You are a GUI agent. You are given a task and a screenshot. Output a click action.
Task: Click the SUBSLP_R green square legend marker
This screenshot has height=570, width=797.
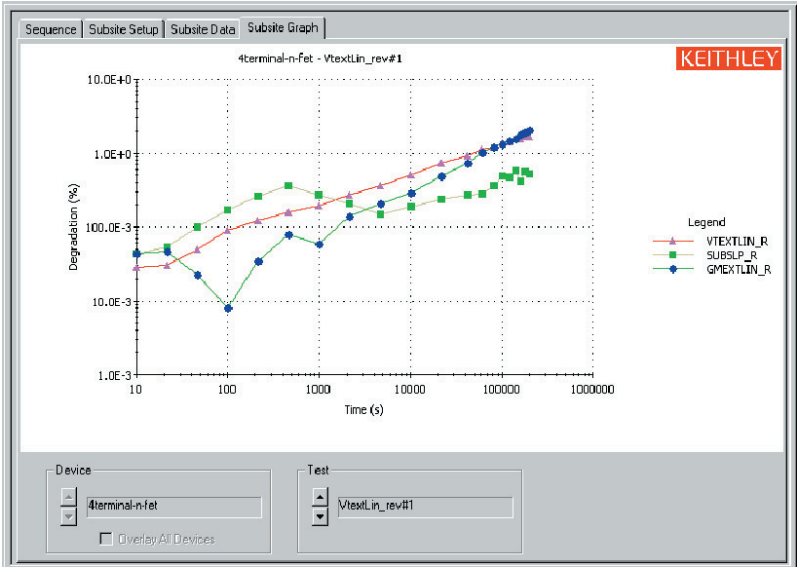pos(673,255)
